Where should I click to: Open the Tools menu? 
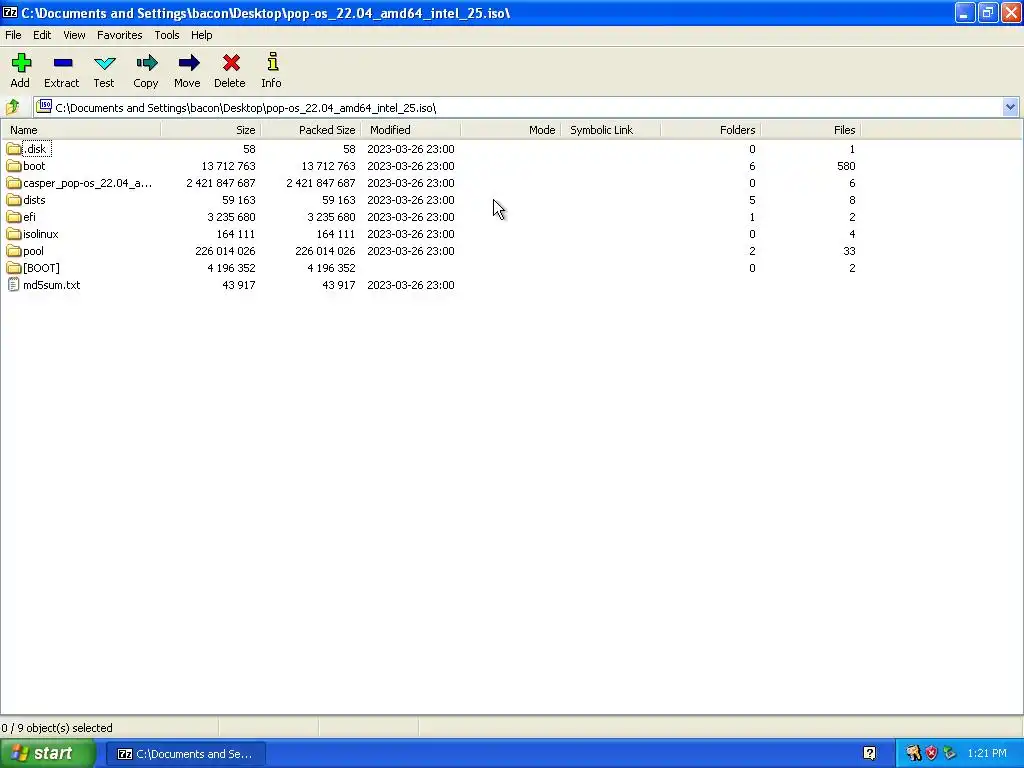(x=167, y=35)
